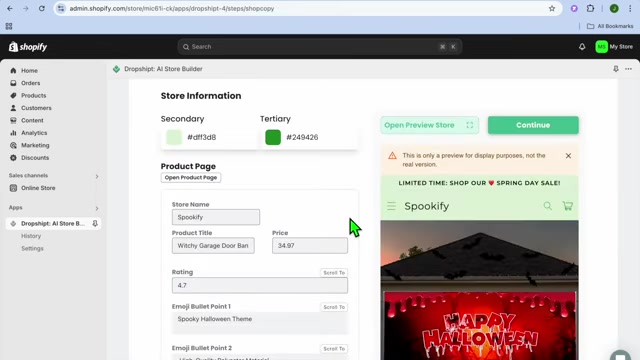Bookmark this page with the star icon
Image resolution: width=640 pixels, height=360 pixels.
pos(552,8)
